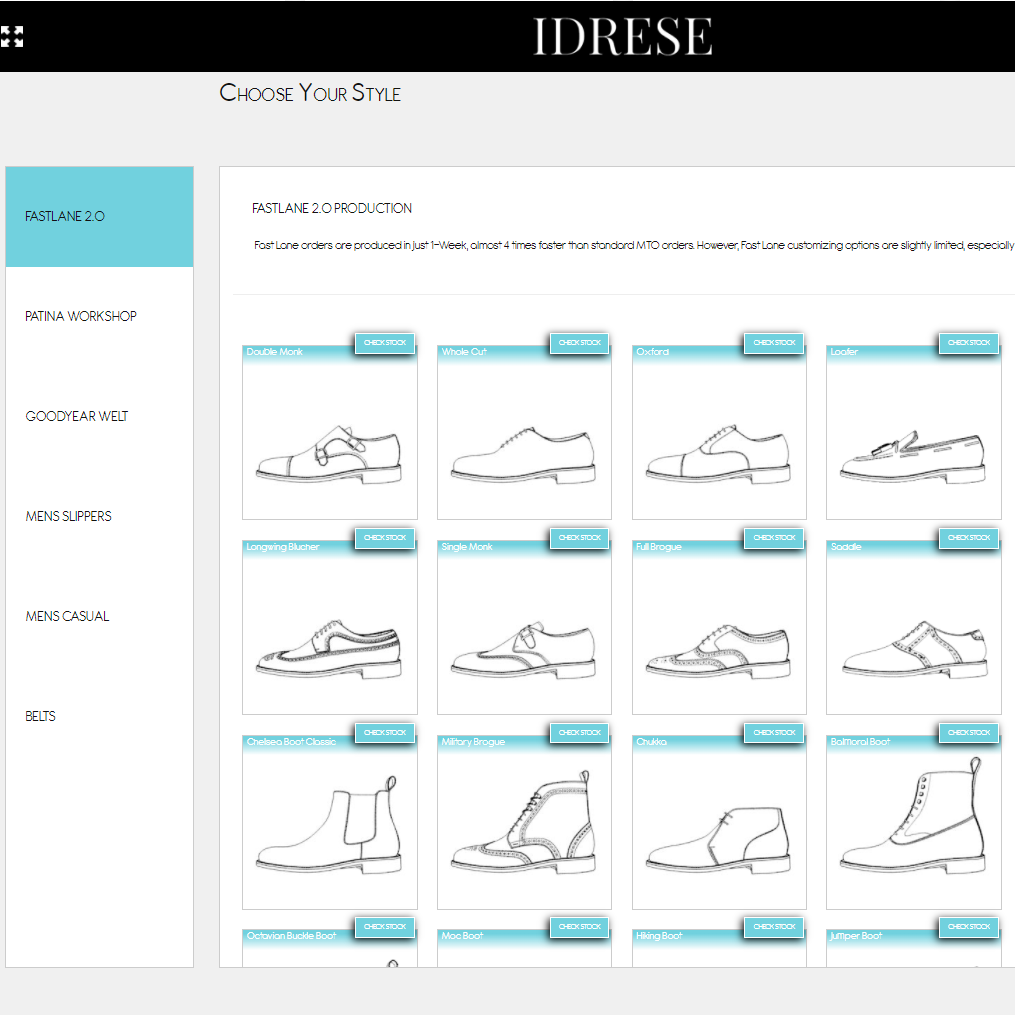Screen dimensions: 1015x1015
Task: Click the IDRESE logo
Action: [622, 36]
